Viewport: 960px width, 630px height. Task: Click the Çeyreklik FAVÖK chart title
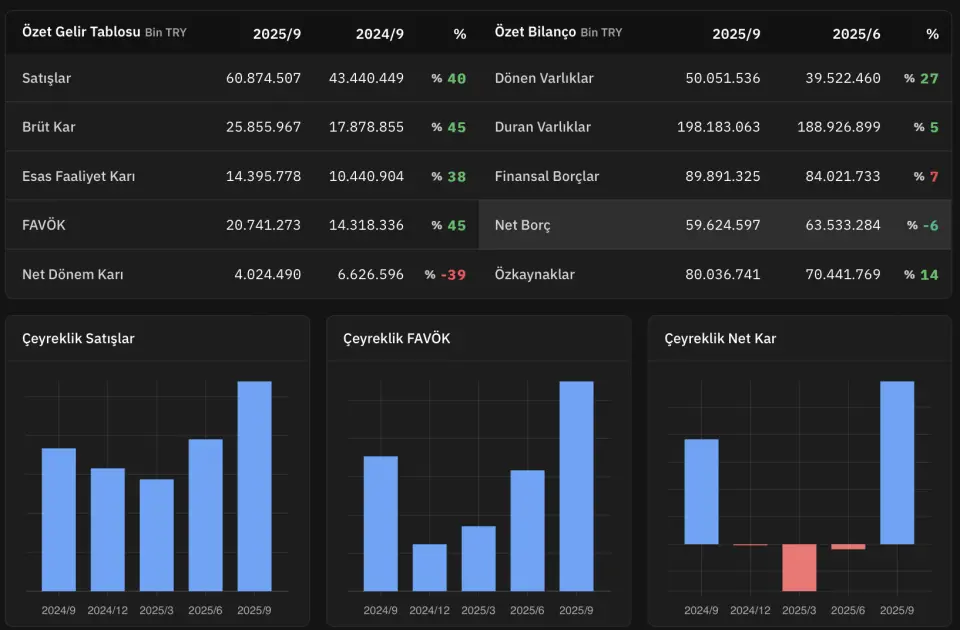coord(396,338)
